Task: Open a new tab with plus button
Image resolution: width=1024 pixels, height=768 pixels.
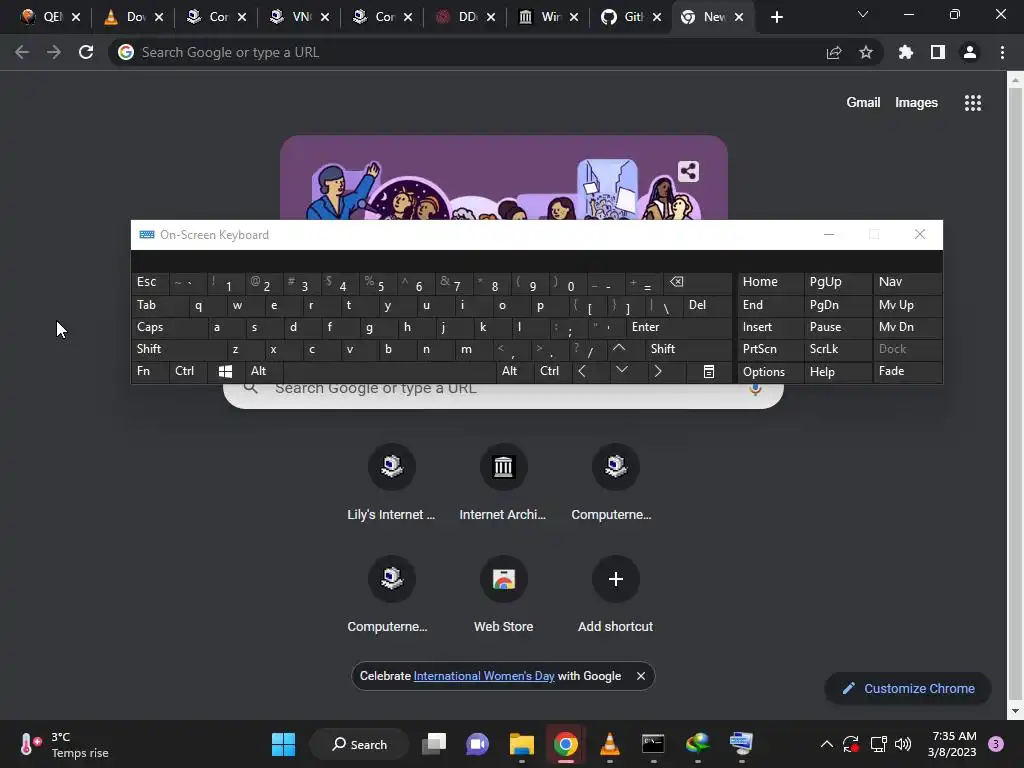Action: (x=776, y=17)
